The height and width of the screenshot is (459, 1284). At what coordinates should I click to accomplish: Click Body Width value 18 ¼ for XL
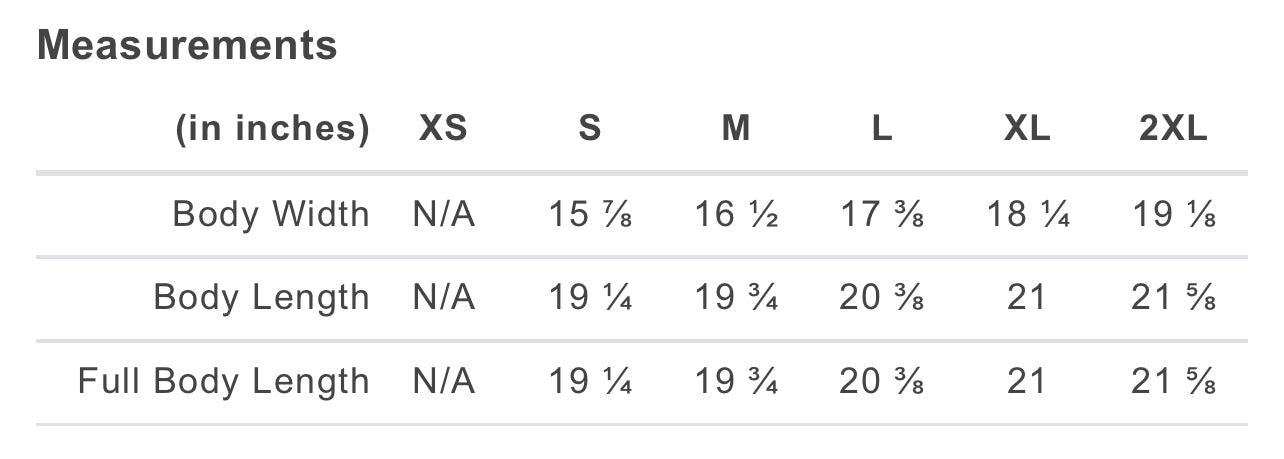[1027, 214]
